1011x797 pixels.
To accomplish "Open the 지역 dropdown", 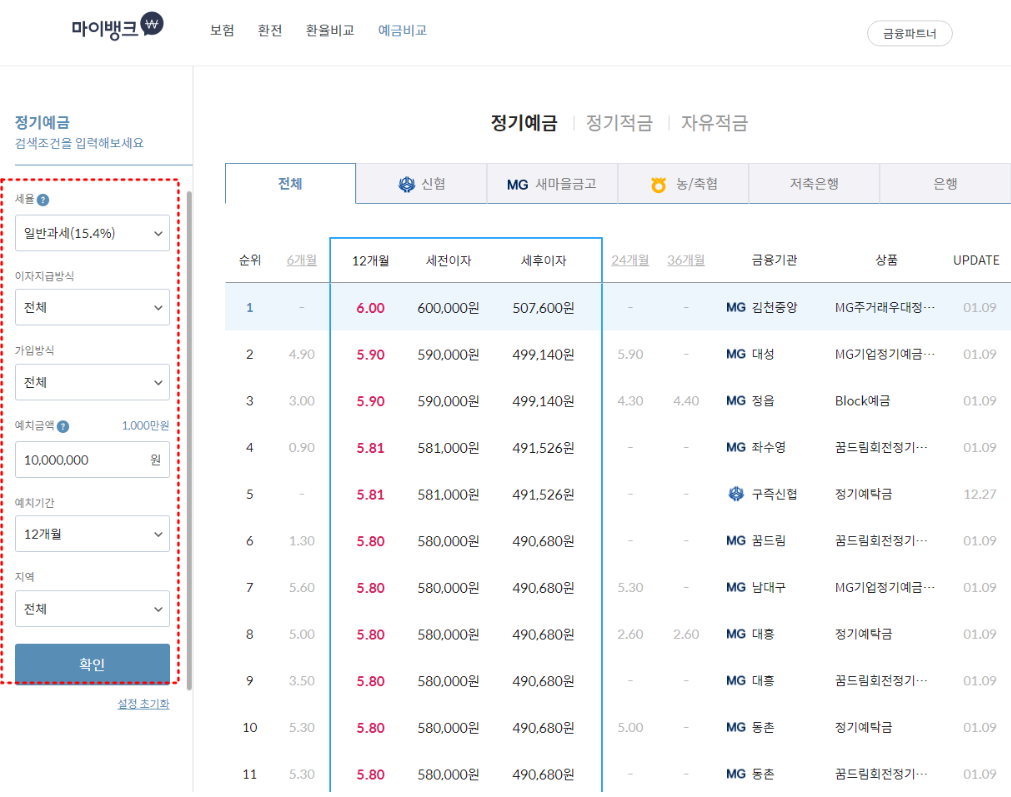I will 92,608.
